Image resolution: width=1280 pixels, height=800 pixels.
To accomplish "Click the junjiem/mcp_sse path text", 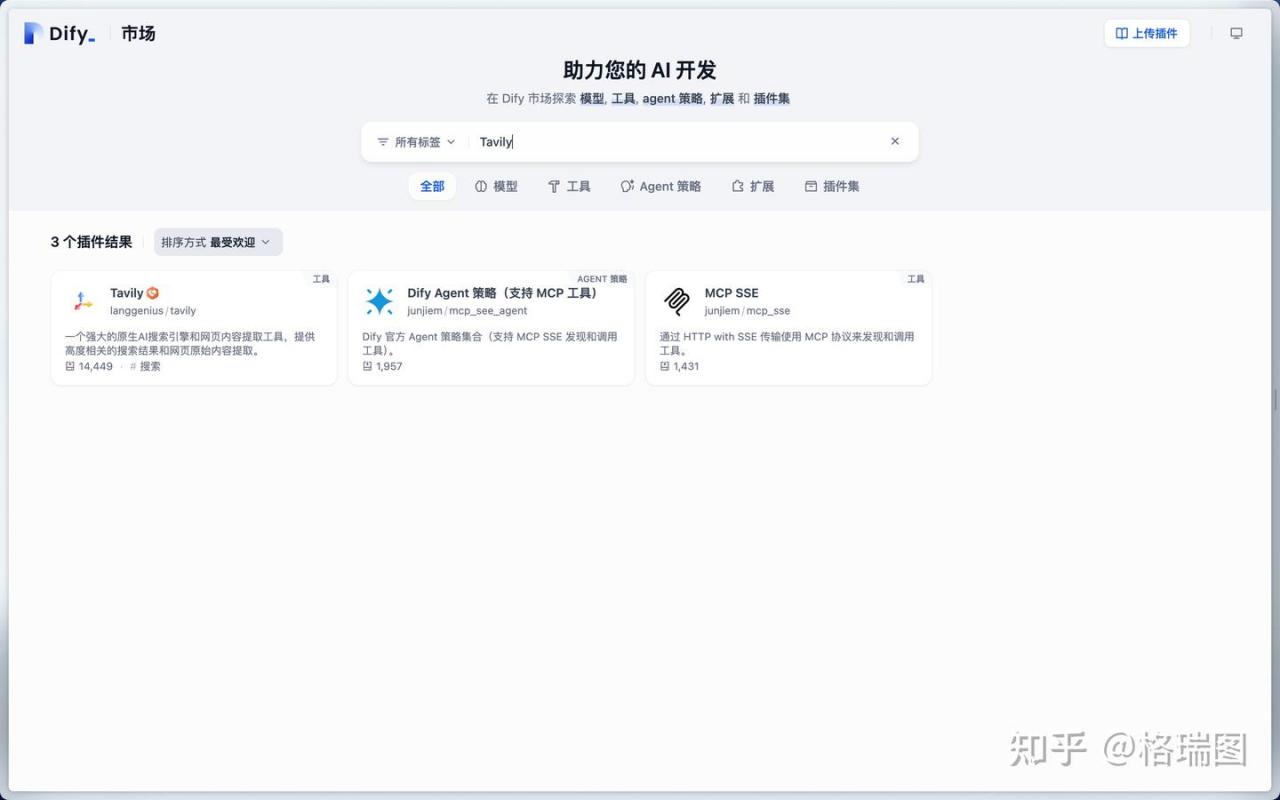I will pos(747,311).
